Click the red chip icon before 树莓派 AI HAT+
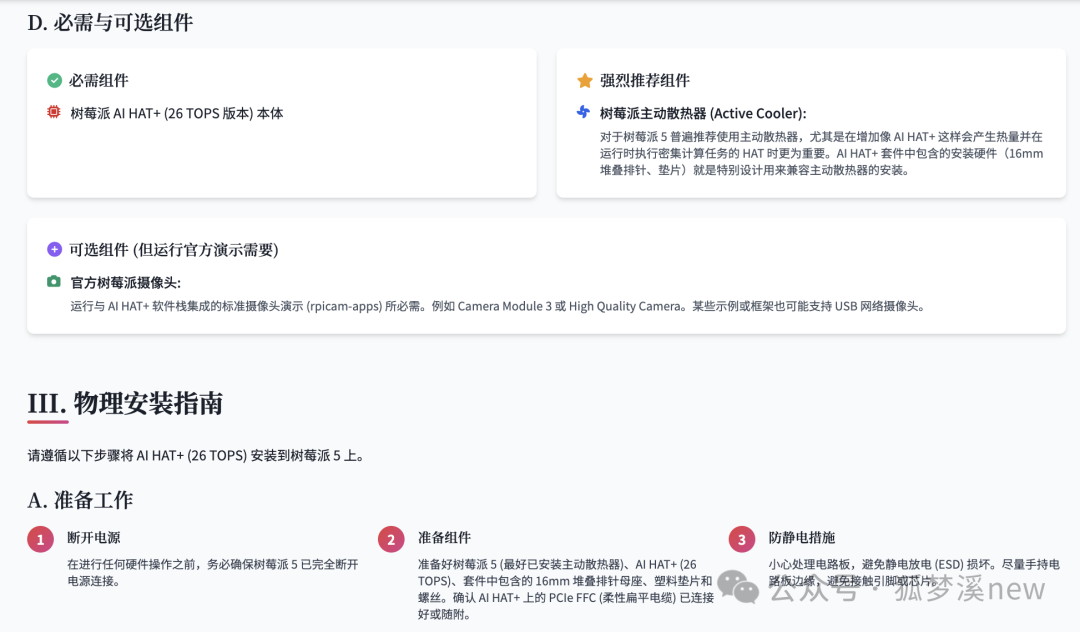This screenshot has height=632, width=1080. tap(54, 113)
